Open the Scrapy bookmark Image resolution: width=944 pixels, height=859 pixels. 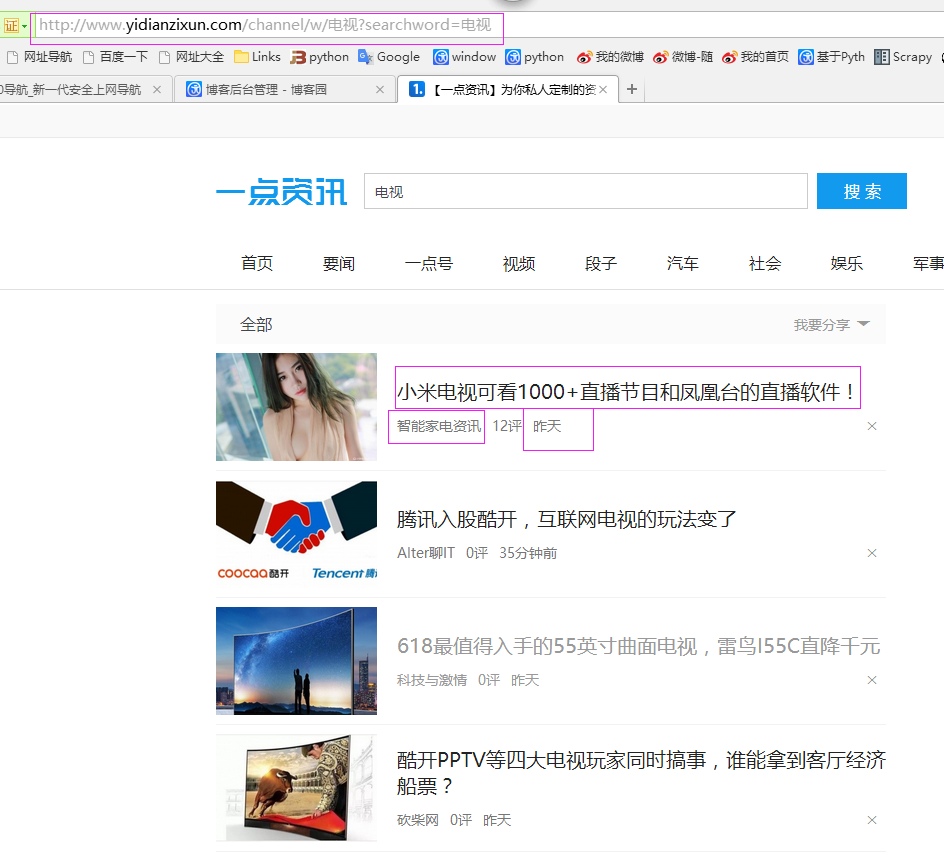click(x=903, y=57)
